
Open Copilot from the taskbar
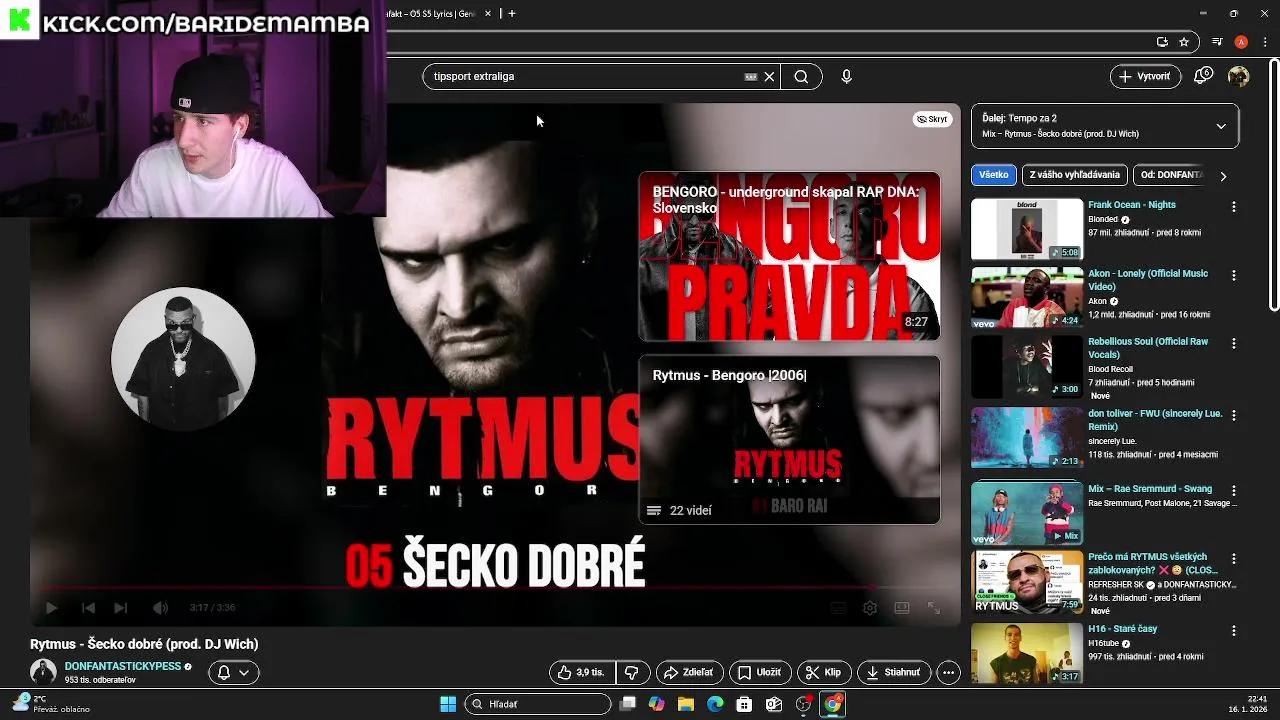click(656, 704)
